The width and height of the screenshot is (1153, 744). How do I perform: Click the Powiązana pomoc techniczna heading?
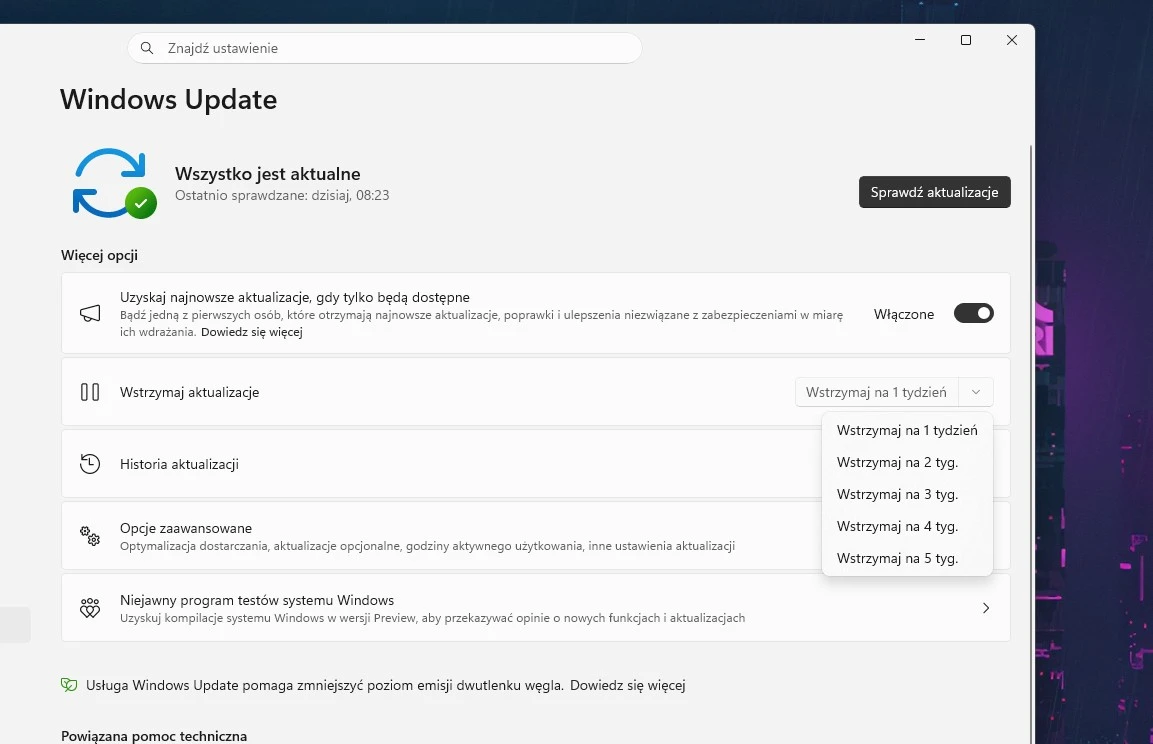point(154,736)
